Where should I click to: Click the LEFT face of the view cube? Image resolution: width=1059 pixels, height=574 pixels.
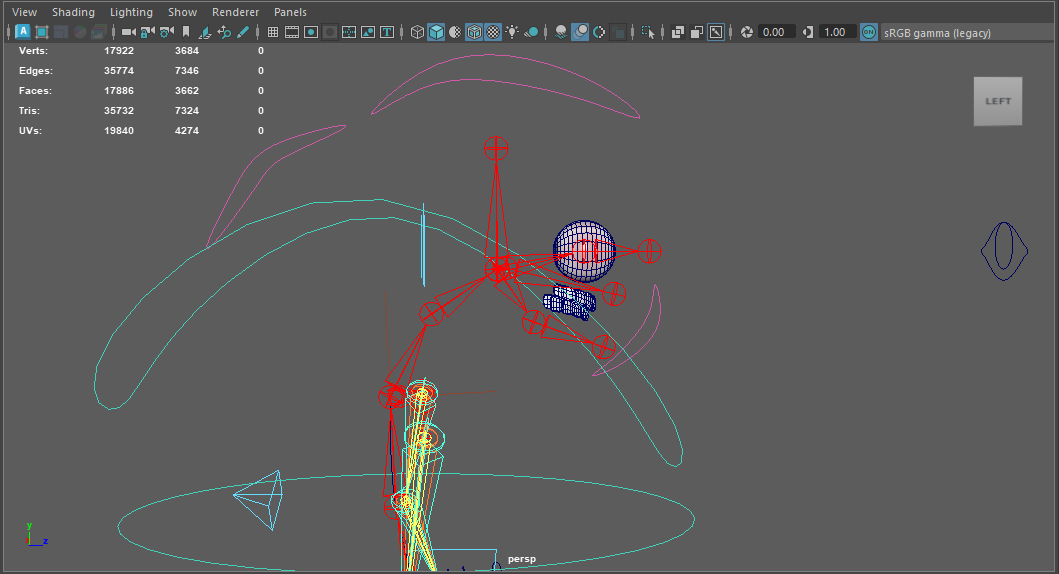click(998, 101)
